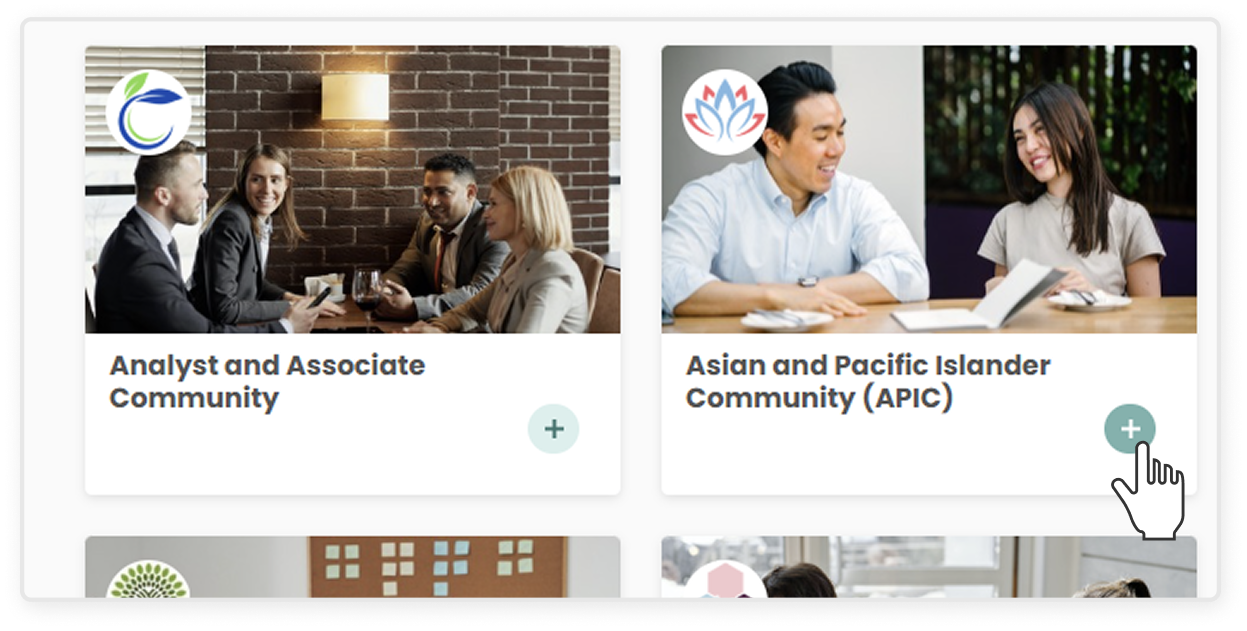This screenshot has width=1247, height=631.
Task: Join the Analyst and Associate Community with plus
Action: coord(553,429)
